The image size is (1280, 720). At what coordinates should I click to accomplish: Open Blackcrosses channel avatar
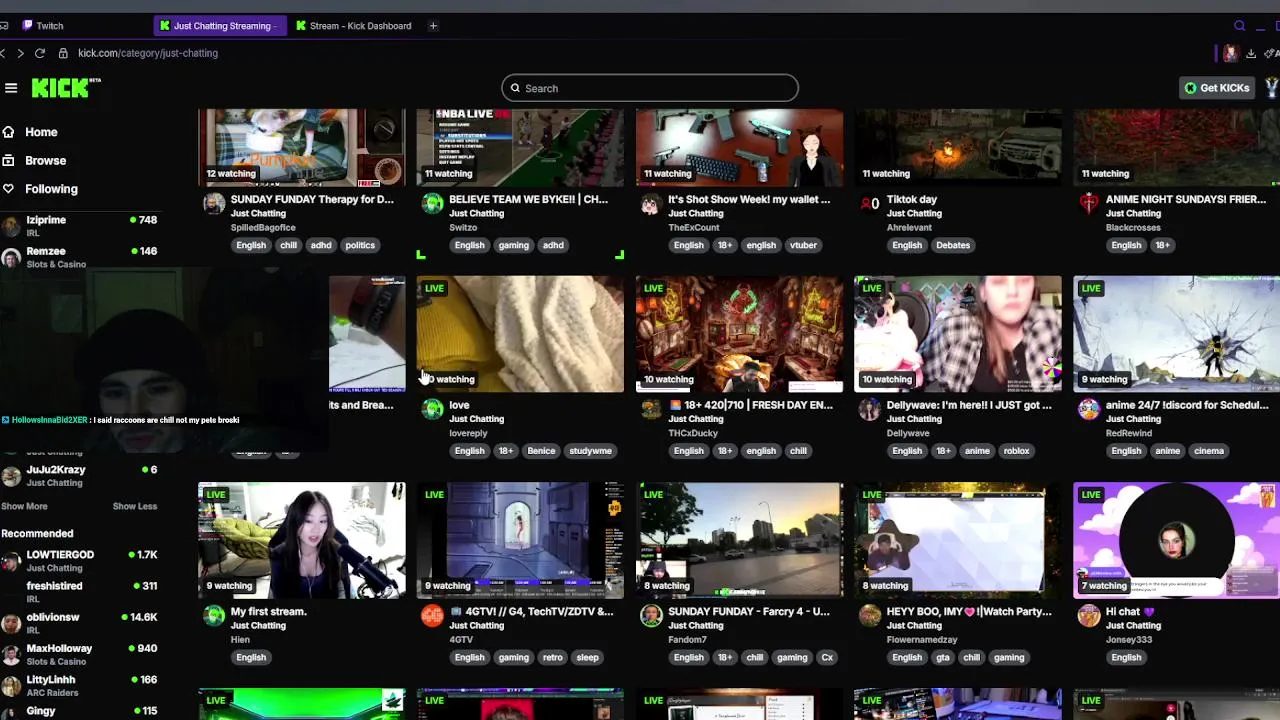(1089, 205)
